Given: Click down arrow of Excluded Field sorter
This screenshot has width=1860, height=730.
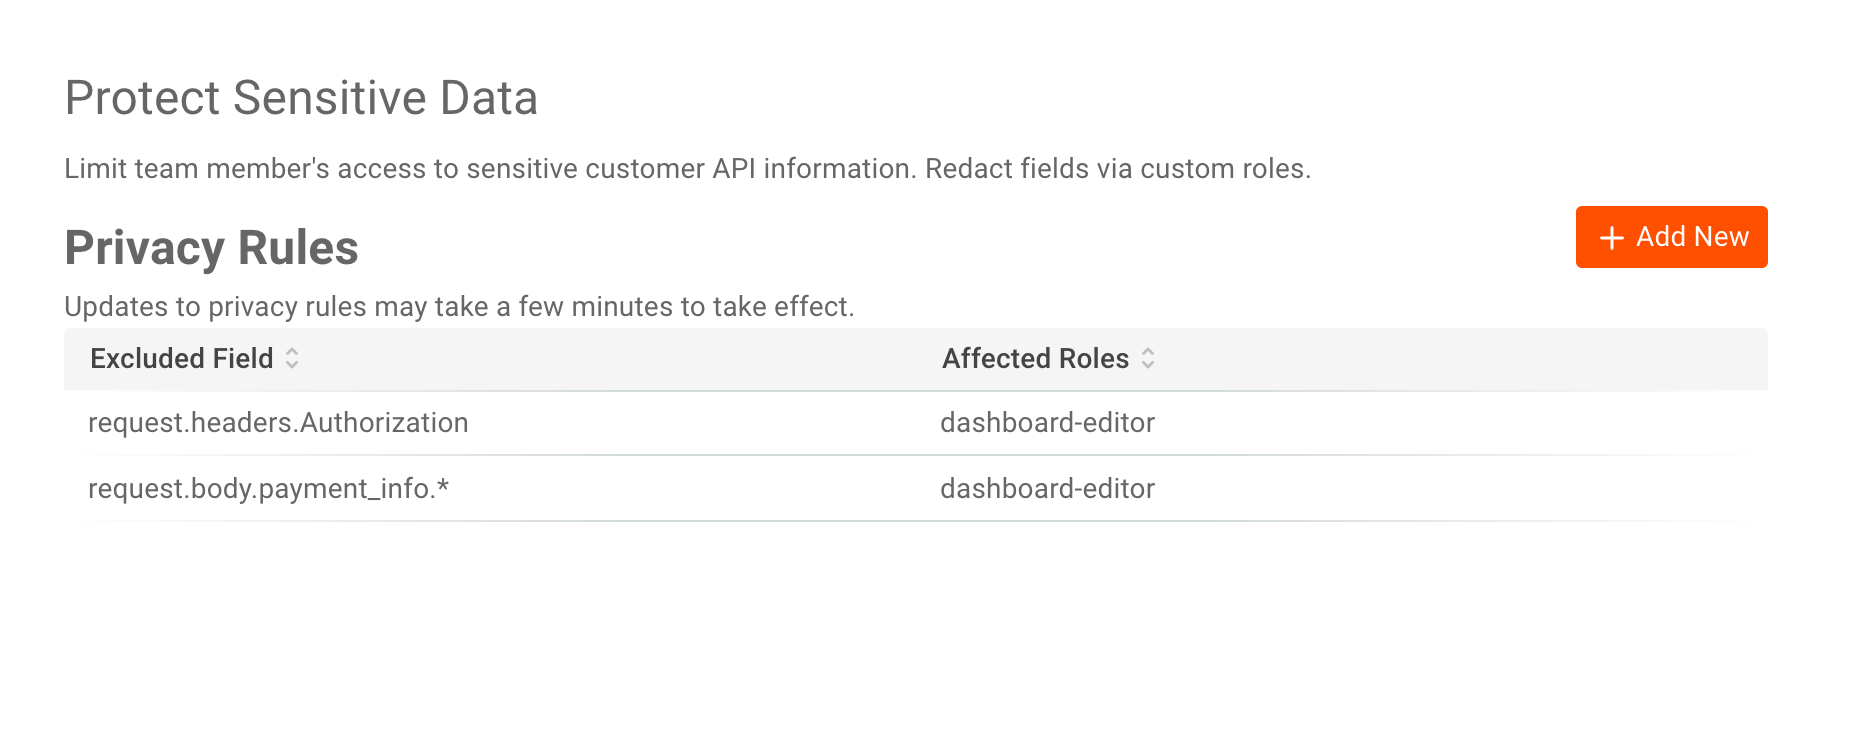Looking at the screenshot, I should coord(292,365).
